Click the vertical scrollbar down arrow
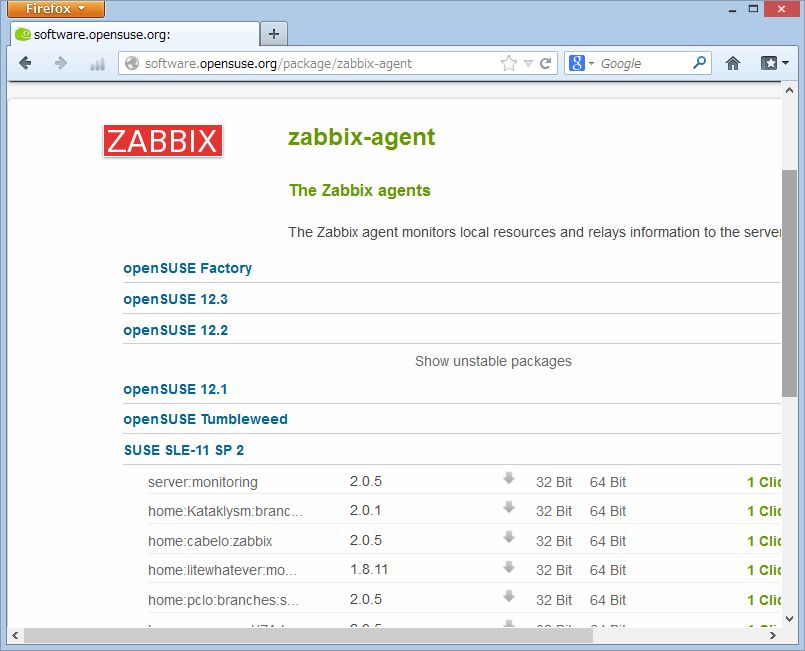 coord(789,619)
